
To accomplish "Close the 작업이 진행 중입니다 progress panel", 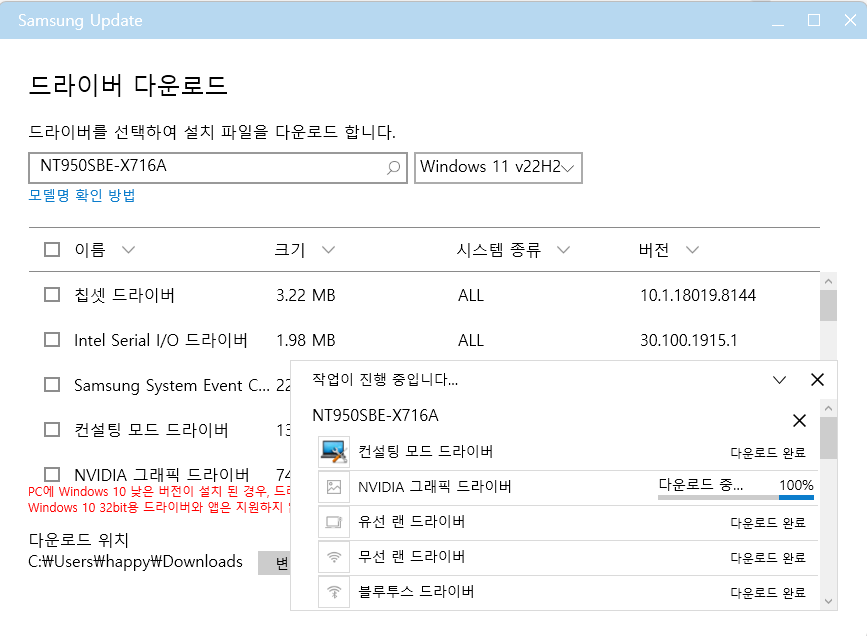I will coord(817,379).
